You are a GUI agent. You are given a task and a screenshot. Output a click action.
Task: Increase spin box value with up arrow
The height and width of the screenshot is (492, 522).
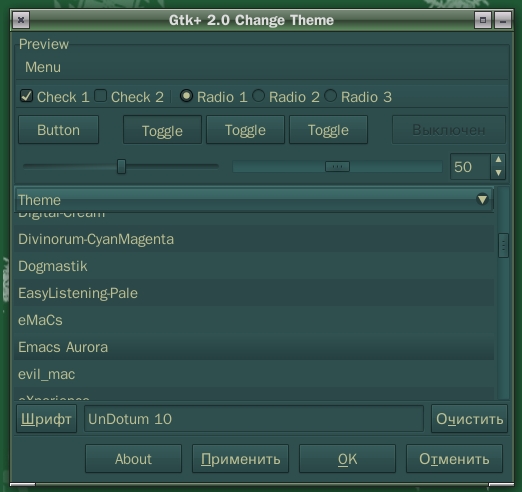498,160
